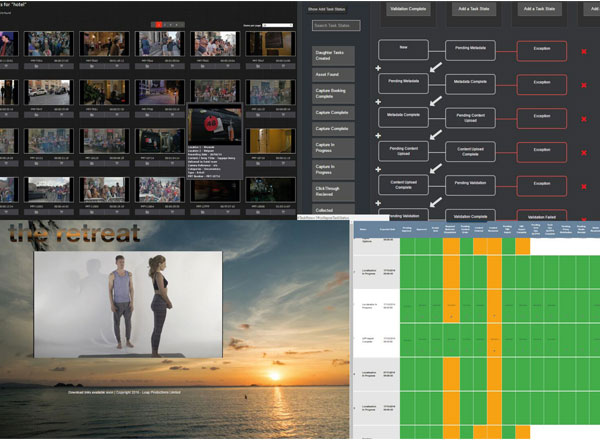Select Daughter Tasks Created in status list
This screenshot has width=600, height=440.
point(333,55)
